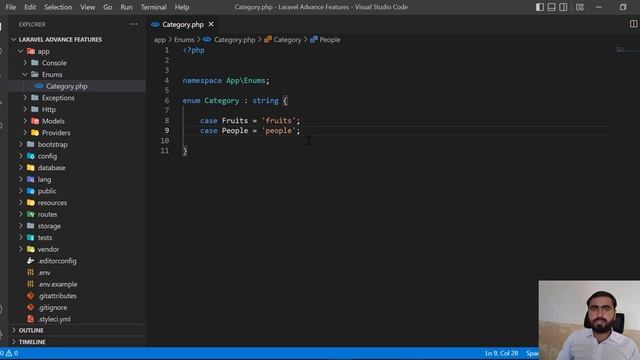Open the View menu
Image resolution: width=640 pixels, height=360 pixels.
pos(87,7)
